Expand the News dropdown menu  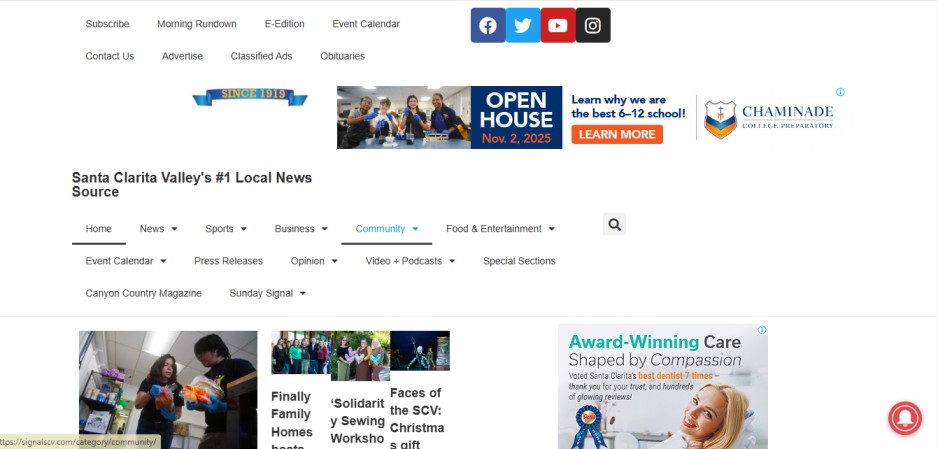pyautogui.click(x=158, y=229)
